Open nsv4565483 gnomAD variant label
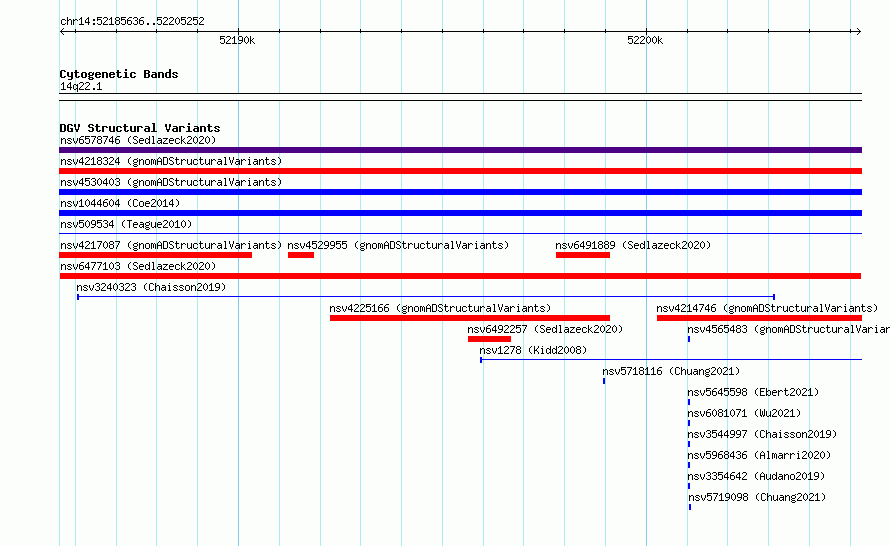The image size is (890, 546). click(x=788, y=329)
